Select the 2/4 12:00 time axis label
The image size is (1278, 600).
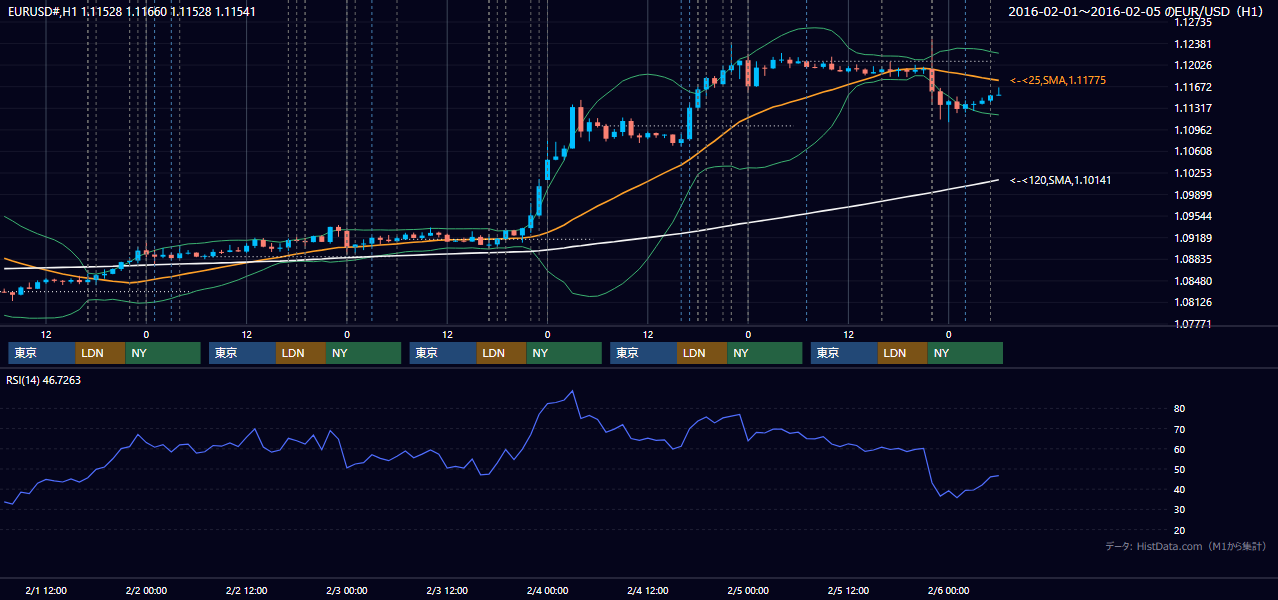(x=647, y=591)
